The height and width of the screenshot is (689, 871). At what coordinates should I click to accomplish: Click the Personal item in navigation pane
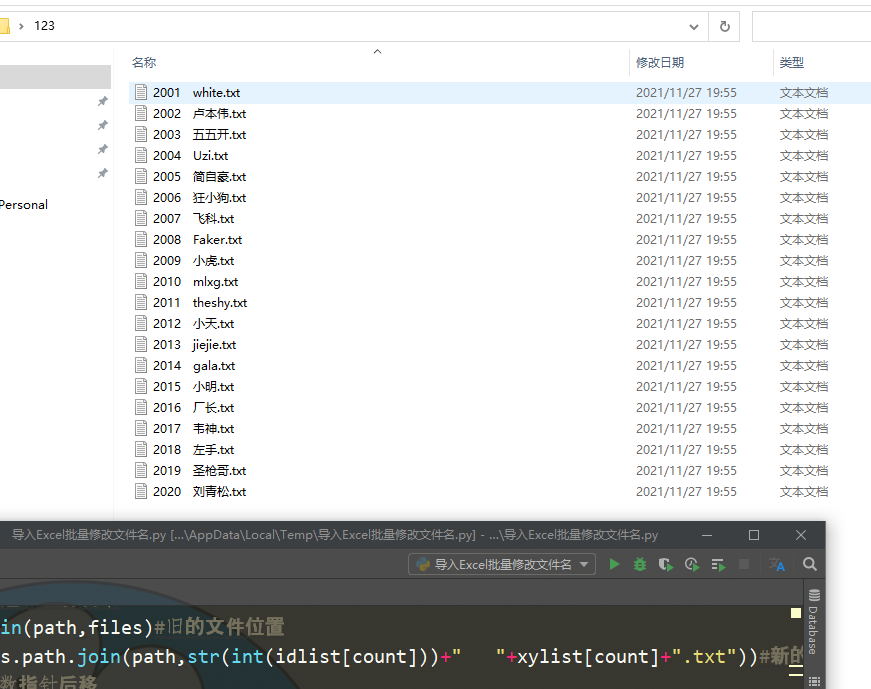click(24, 204)
